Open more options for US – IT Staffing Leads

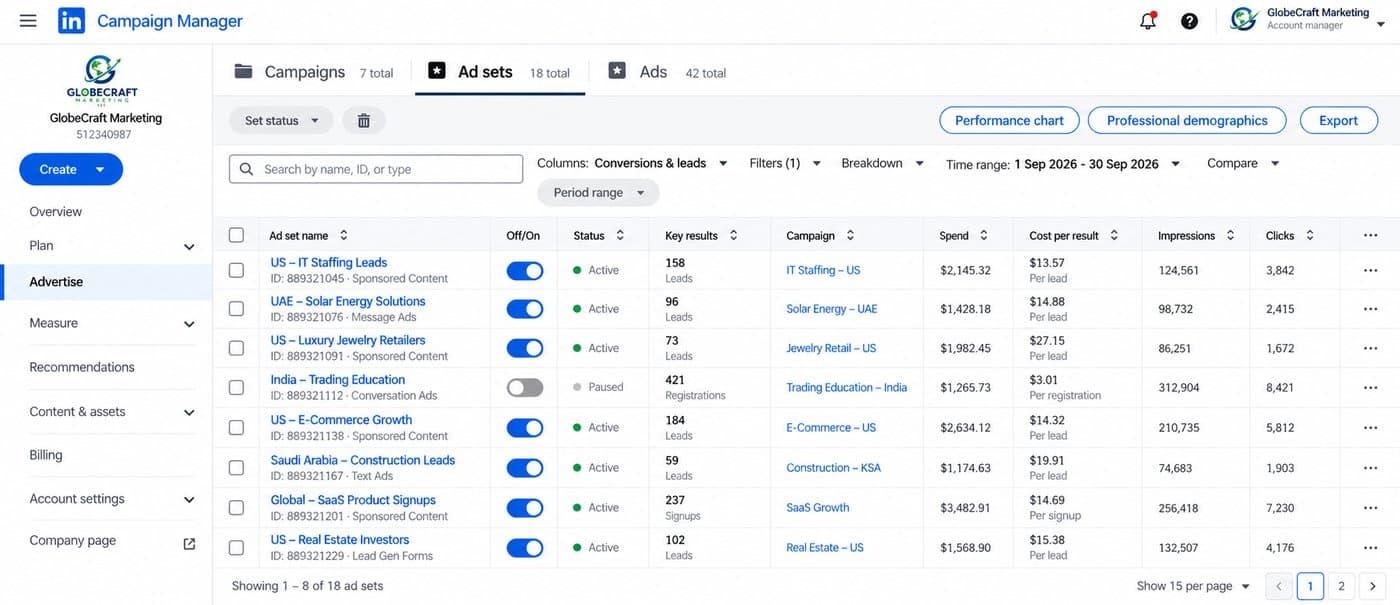(x=1370, y=270)
